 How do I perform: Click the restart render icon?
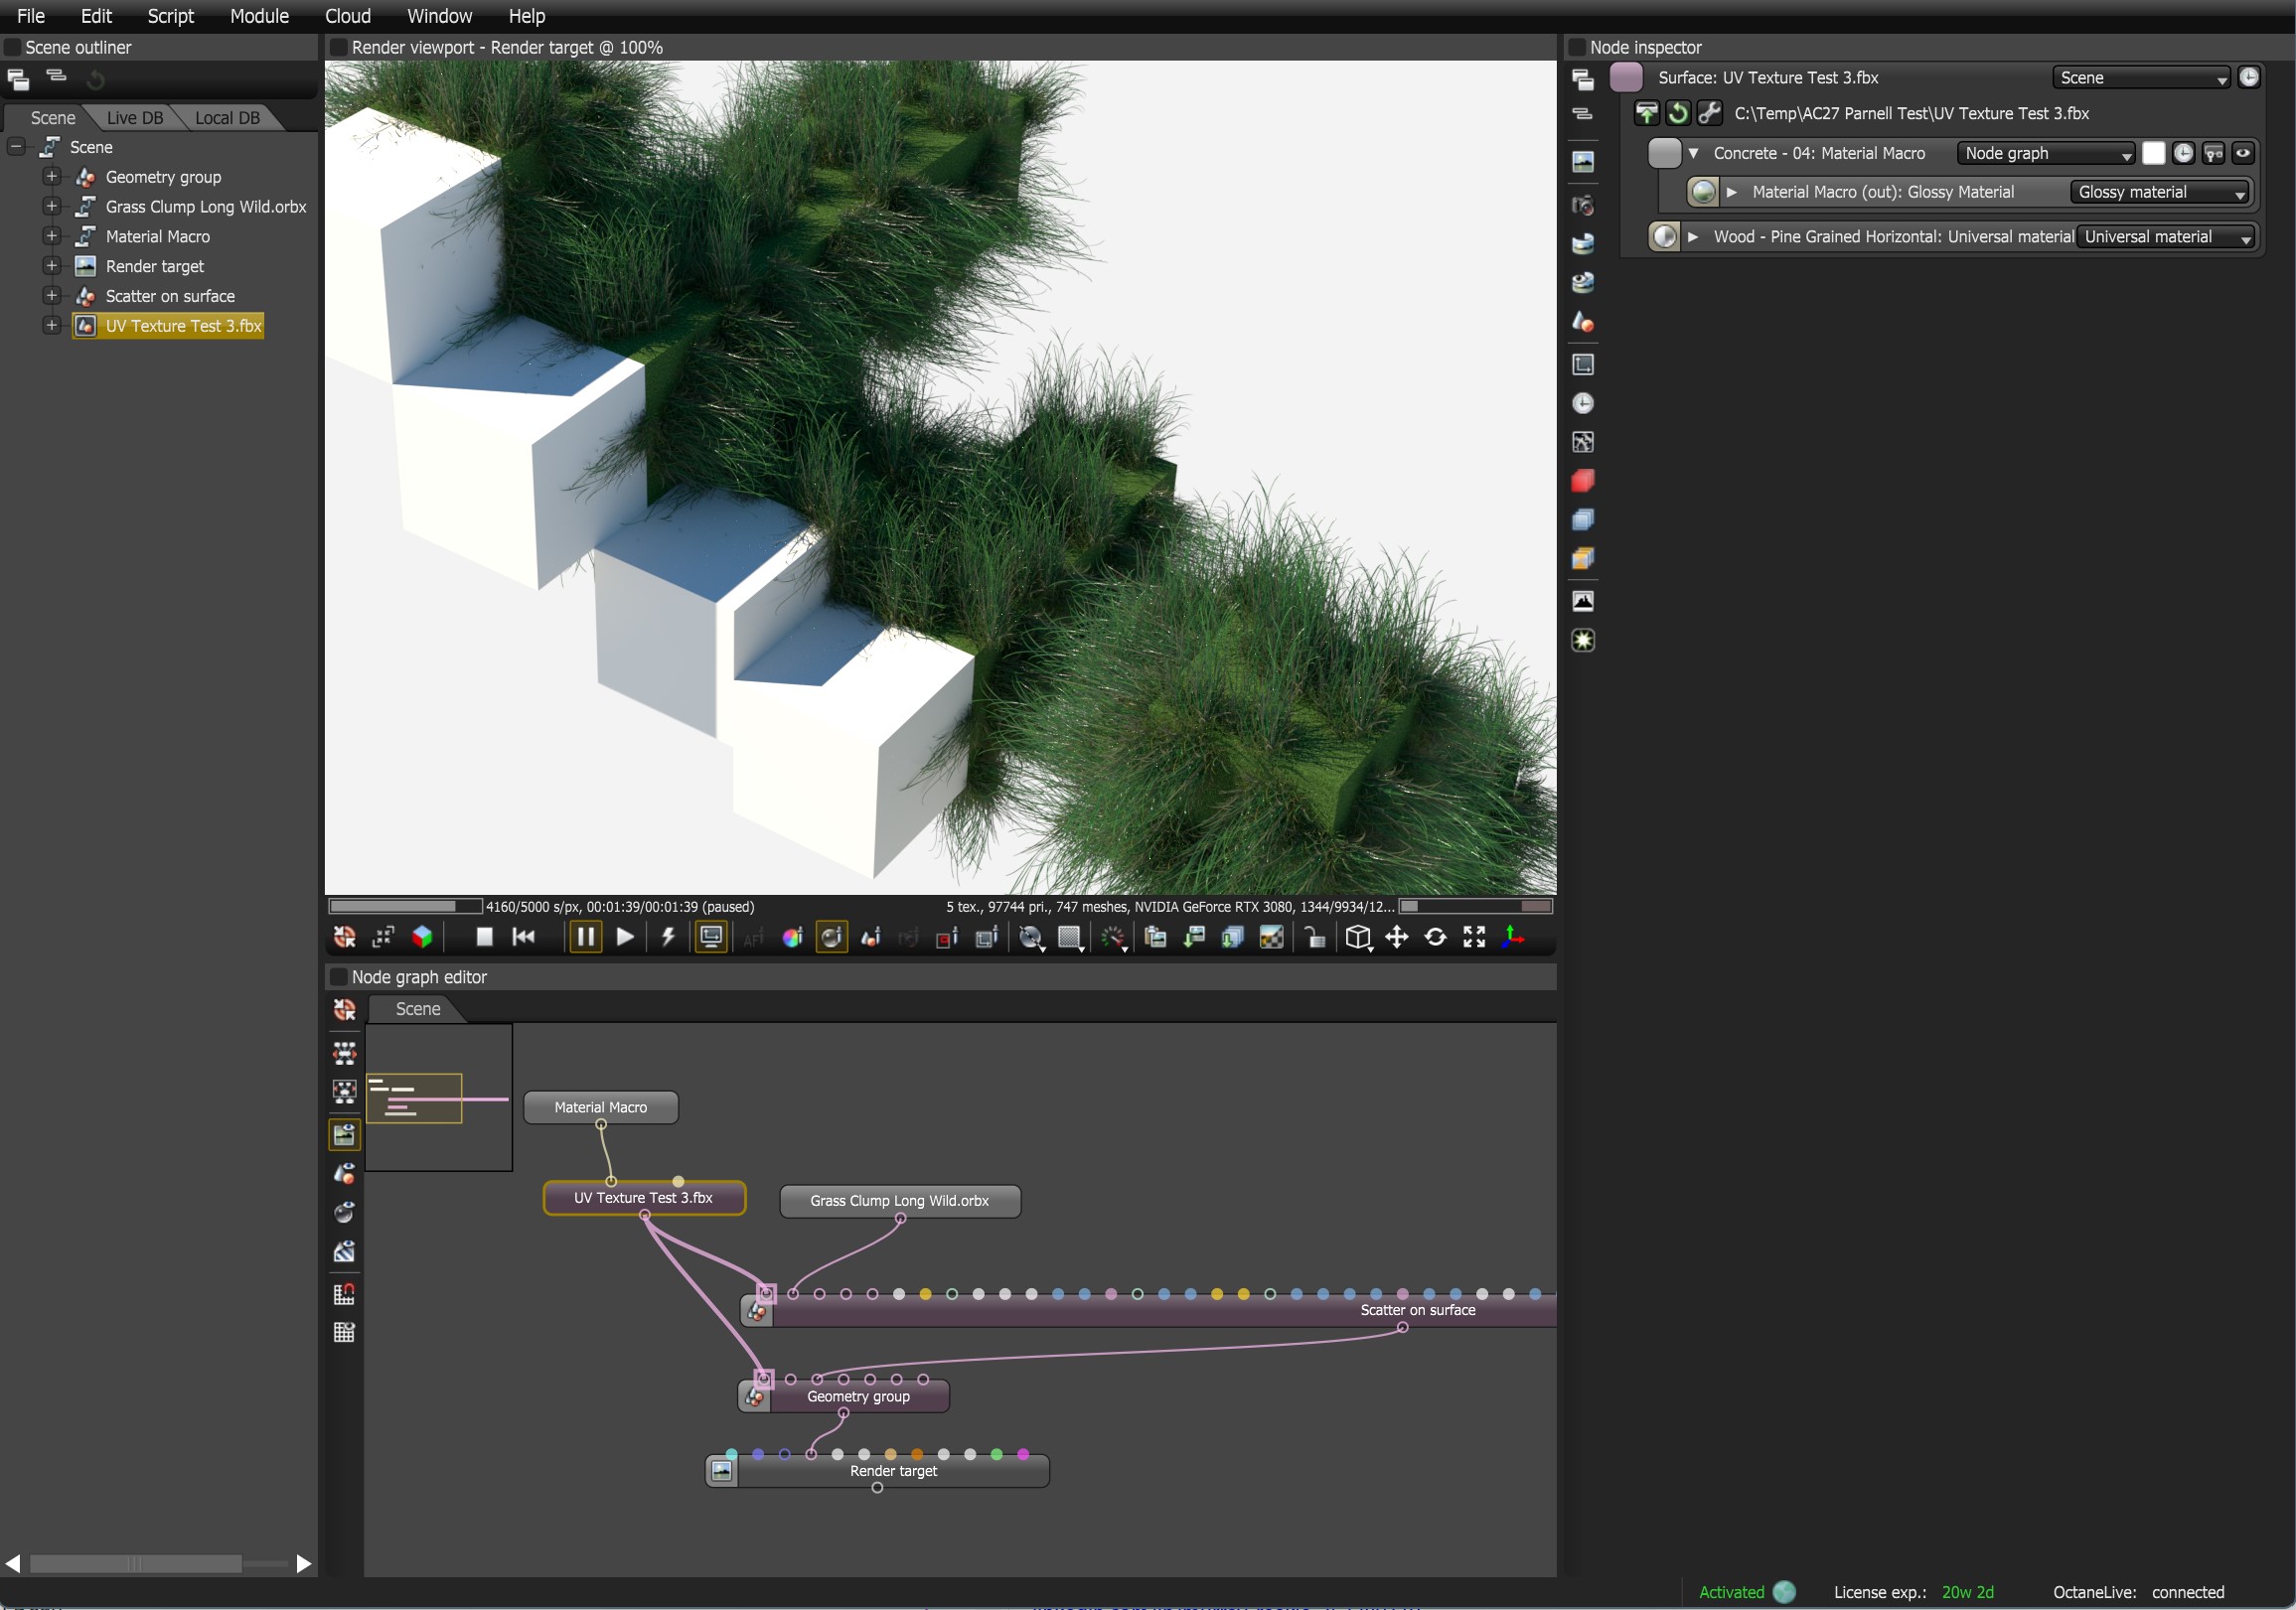coord(523,937)
